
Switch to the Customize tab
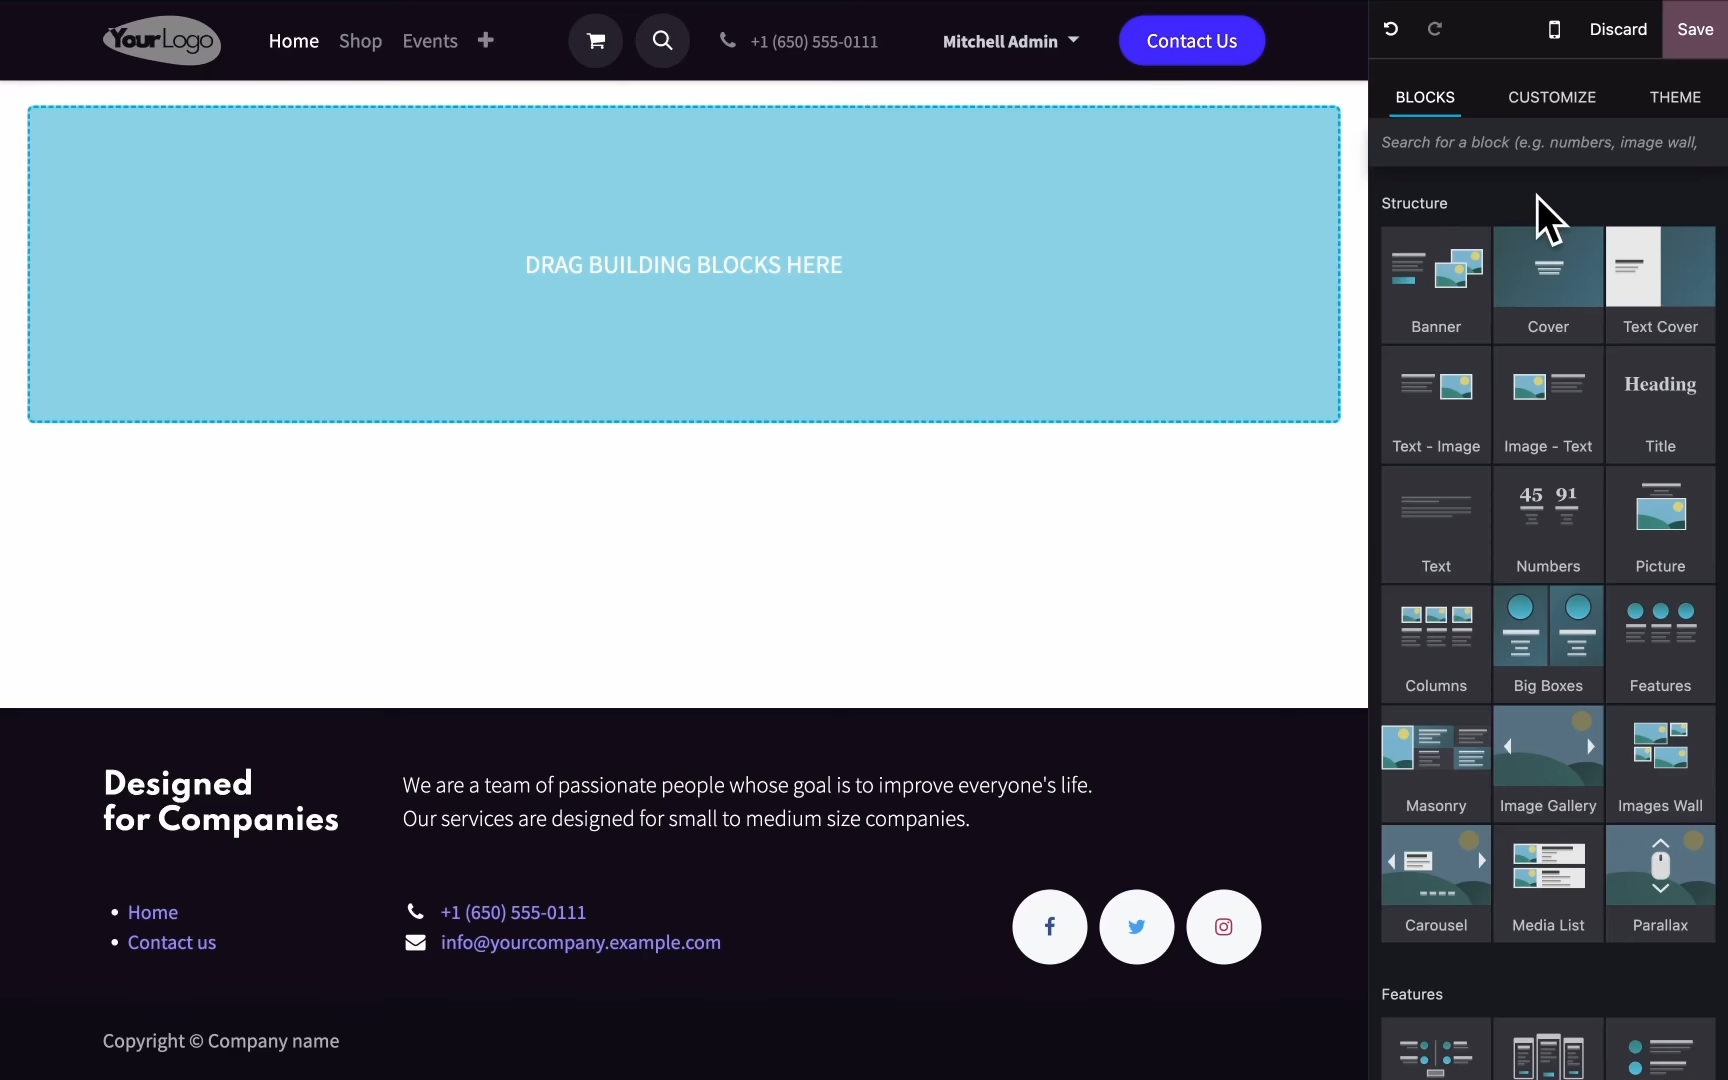coord(1551,97)
